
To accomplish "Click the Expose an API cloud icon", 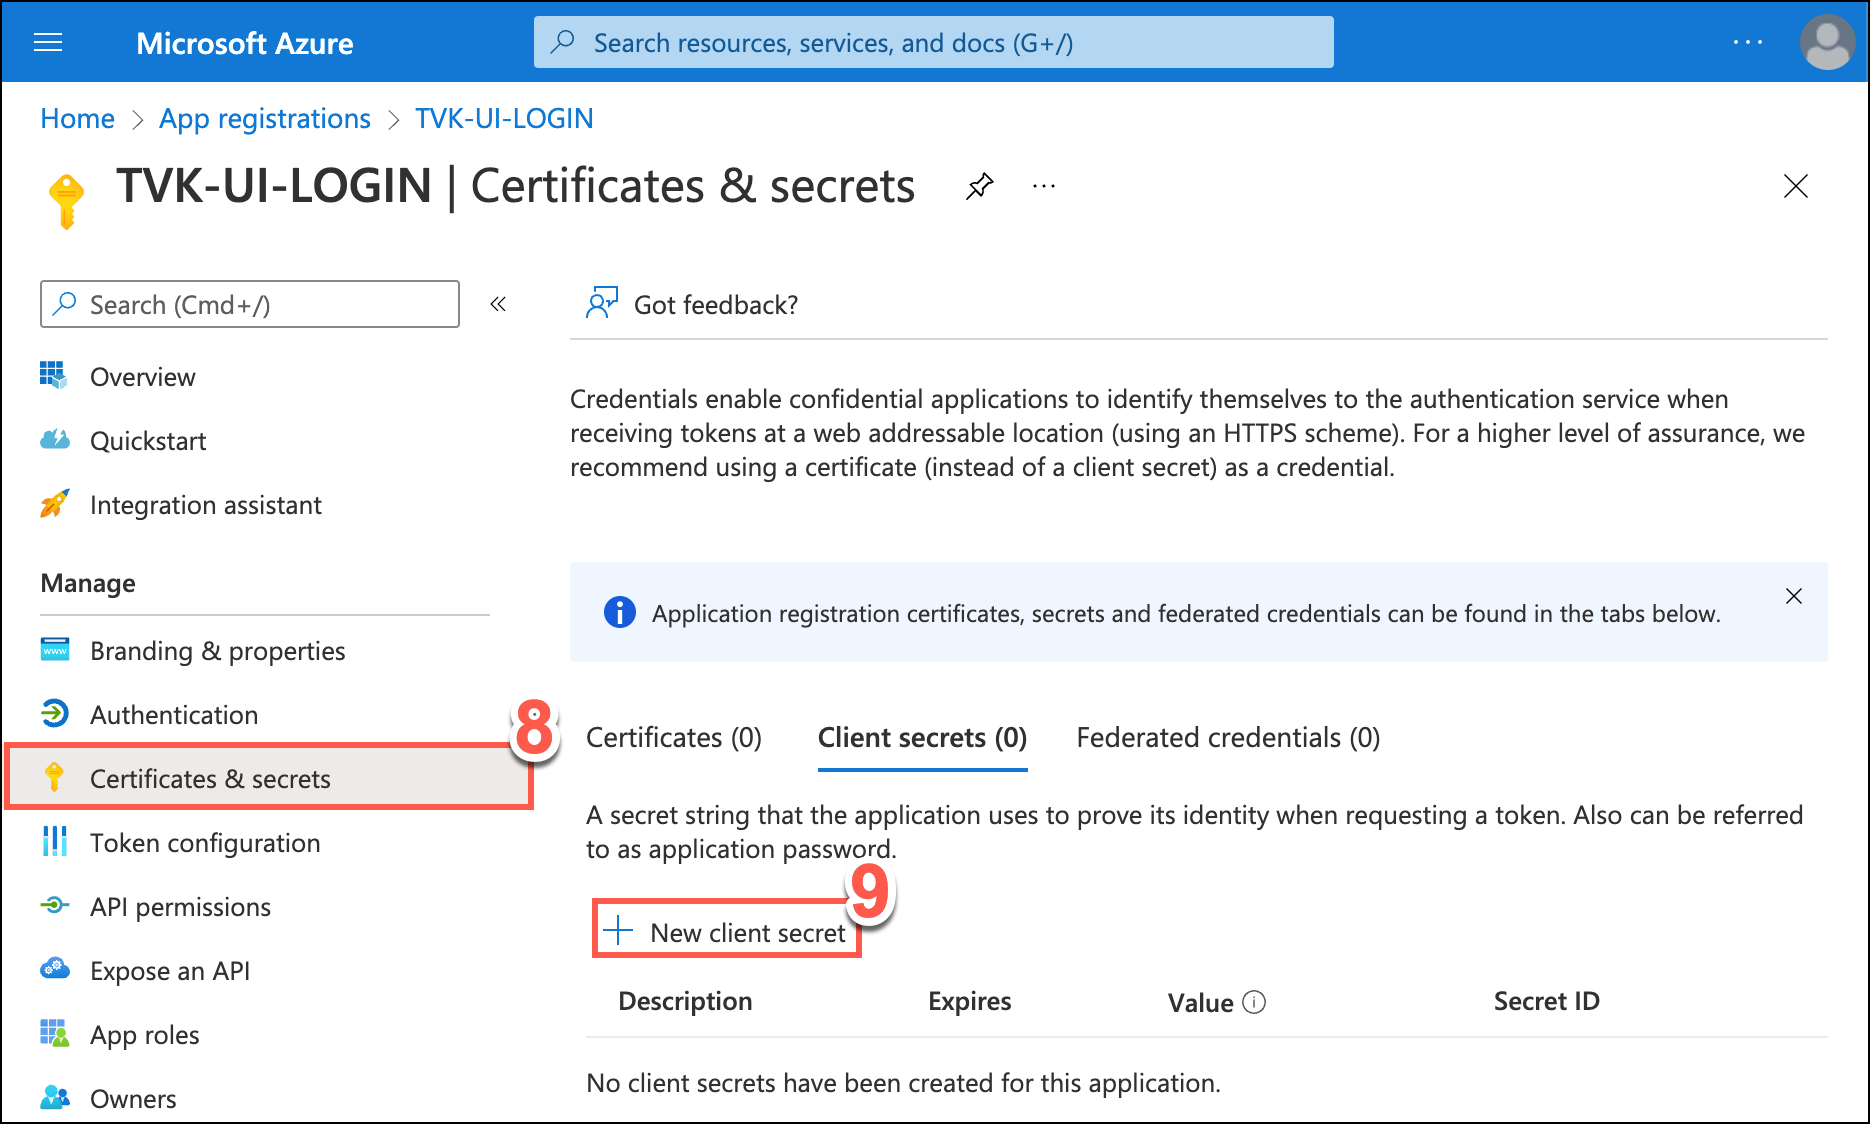I will pyautogui.click(x=55, y=970).
